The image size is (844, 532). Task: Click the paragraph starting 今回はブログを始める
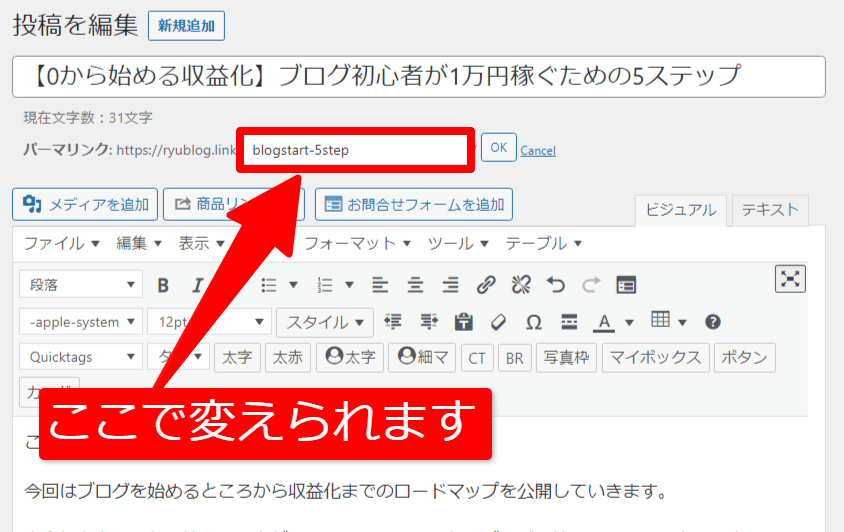(x=346, y=491)
